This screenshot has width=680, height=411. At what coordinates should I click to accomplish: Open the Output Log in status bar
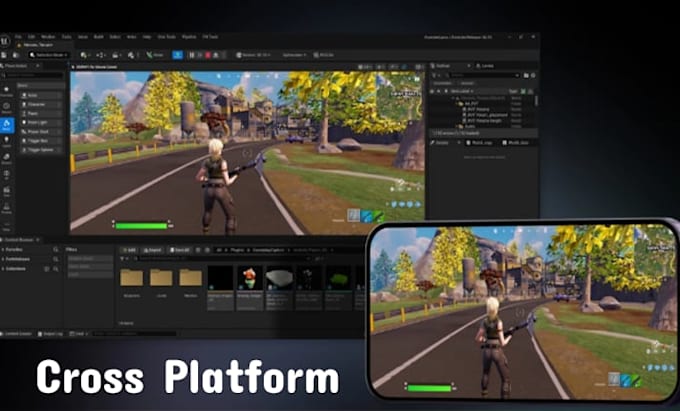tap(51, 334)
